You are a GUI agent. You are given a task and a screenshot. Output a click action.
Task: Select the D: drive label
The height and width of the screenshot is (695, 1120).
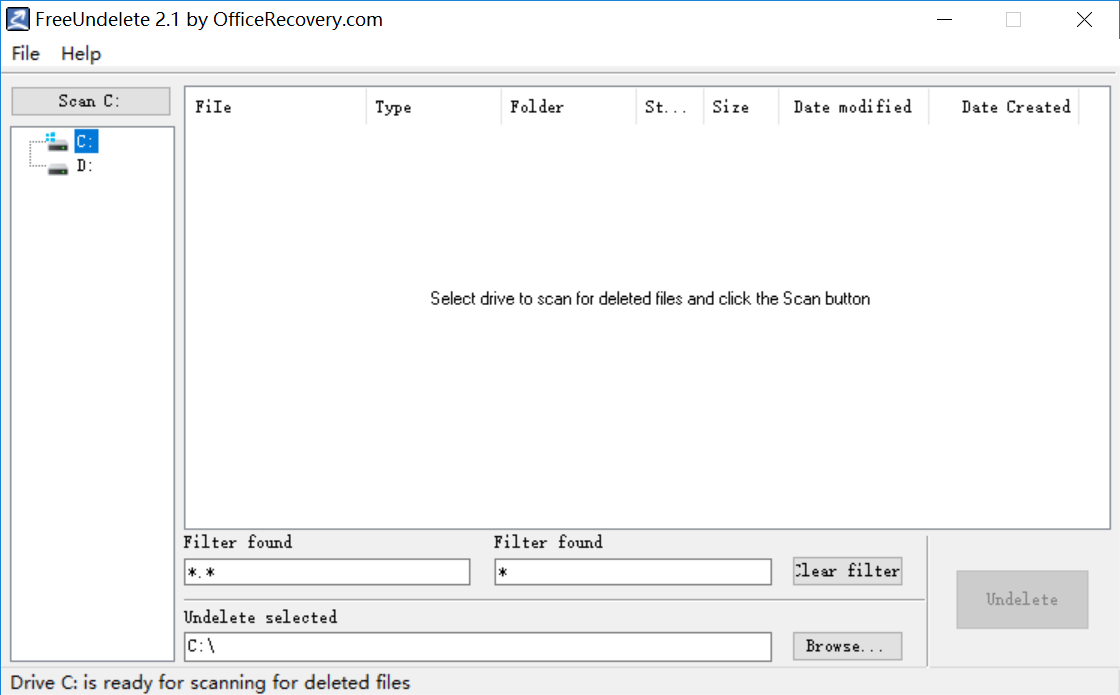pos(85,167)
